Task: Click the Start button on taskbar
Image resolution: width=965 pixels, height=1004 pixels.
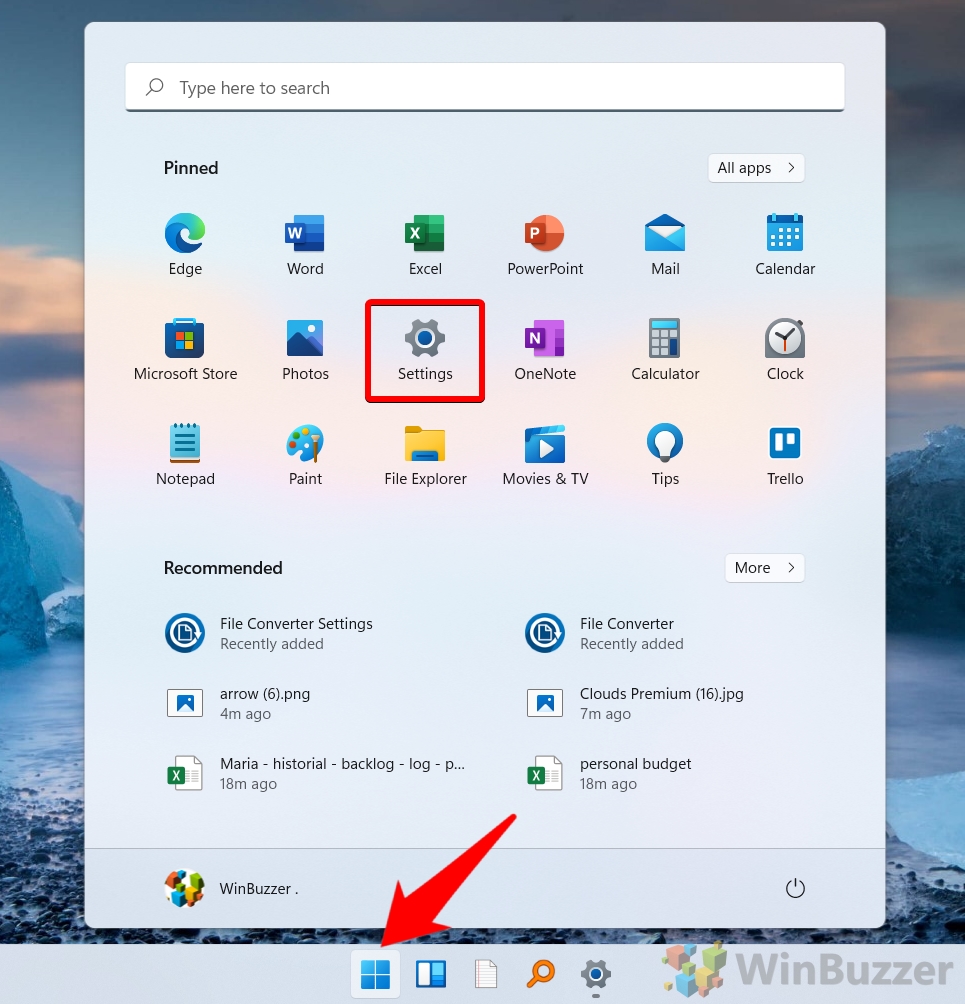Action: click(x=375, y=974)
